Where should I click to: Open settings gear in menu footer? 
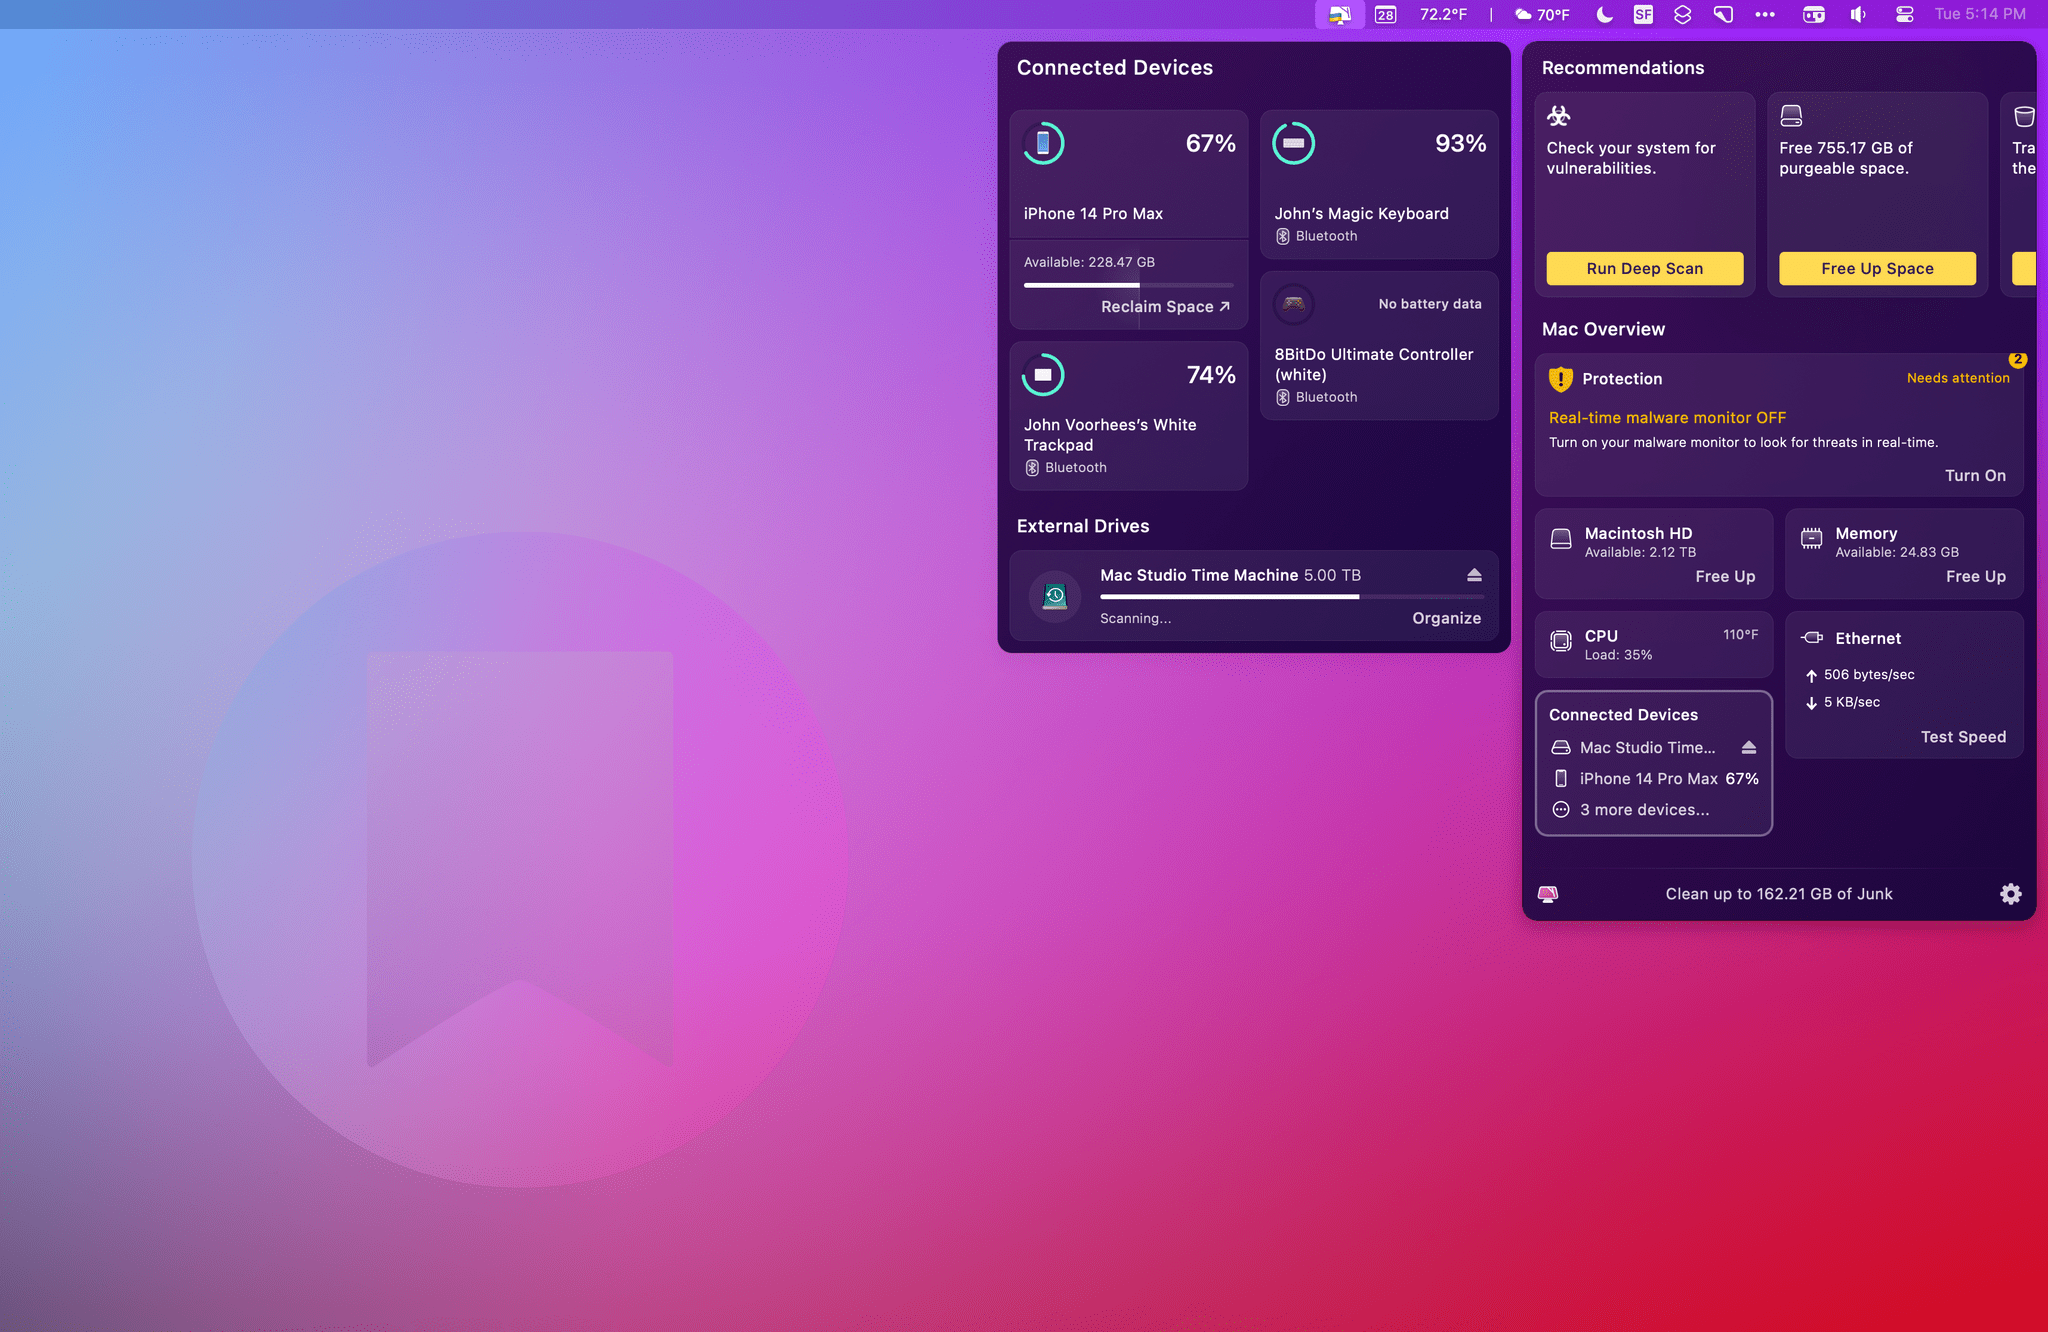tap(2010, 894)
